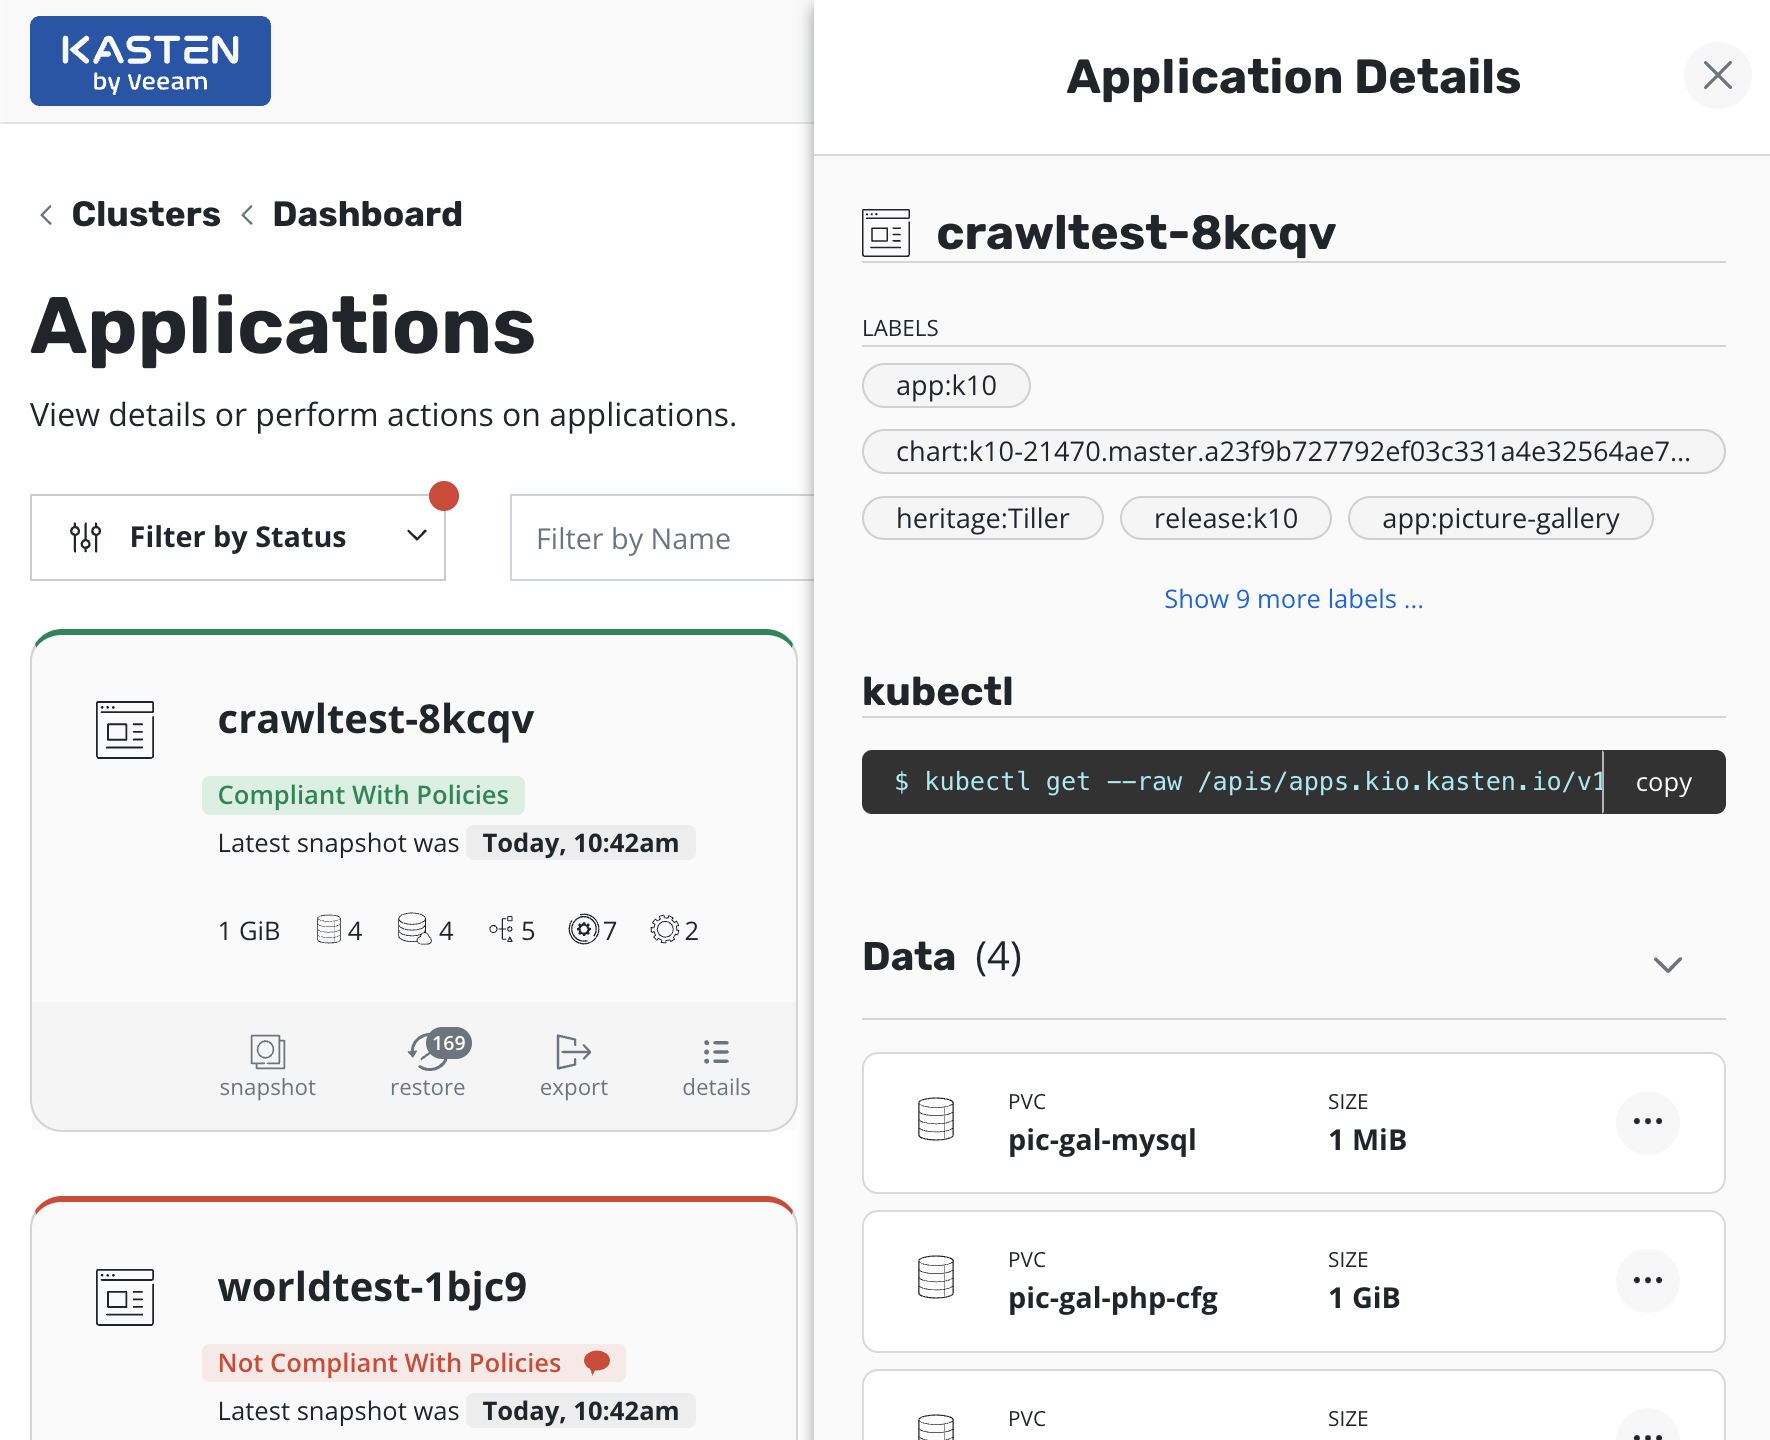The width and height of the screenshot is (1770, 1440).
Task: Click the worldtest-1bjc9 application icon
Action: (x=125, y=1297)
